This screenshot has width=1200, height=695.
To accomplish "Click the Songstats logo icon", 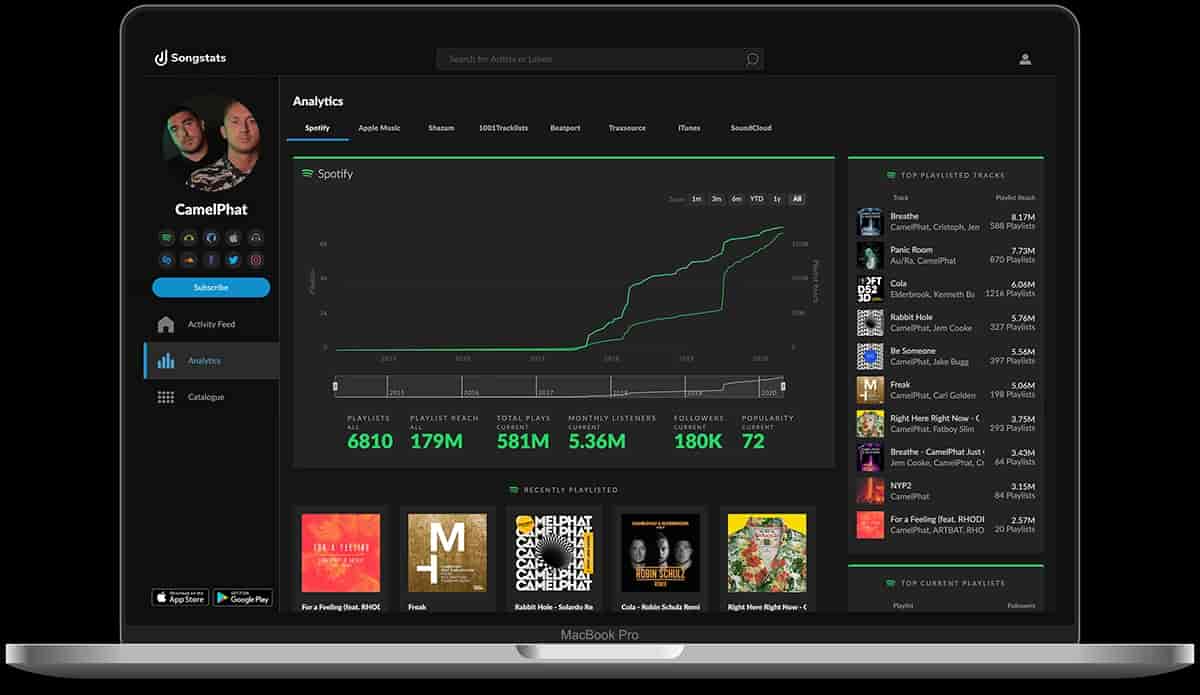I will pos(160,58).
